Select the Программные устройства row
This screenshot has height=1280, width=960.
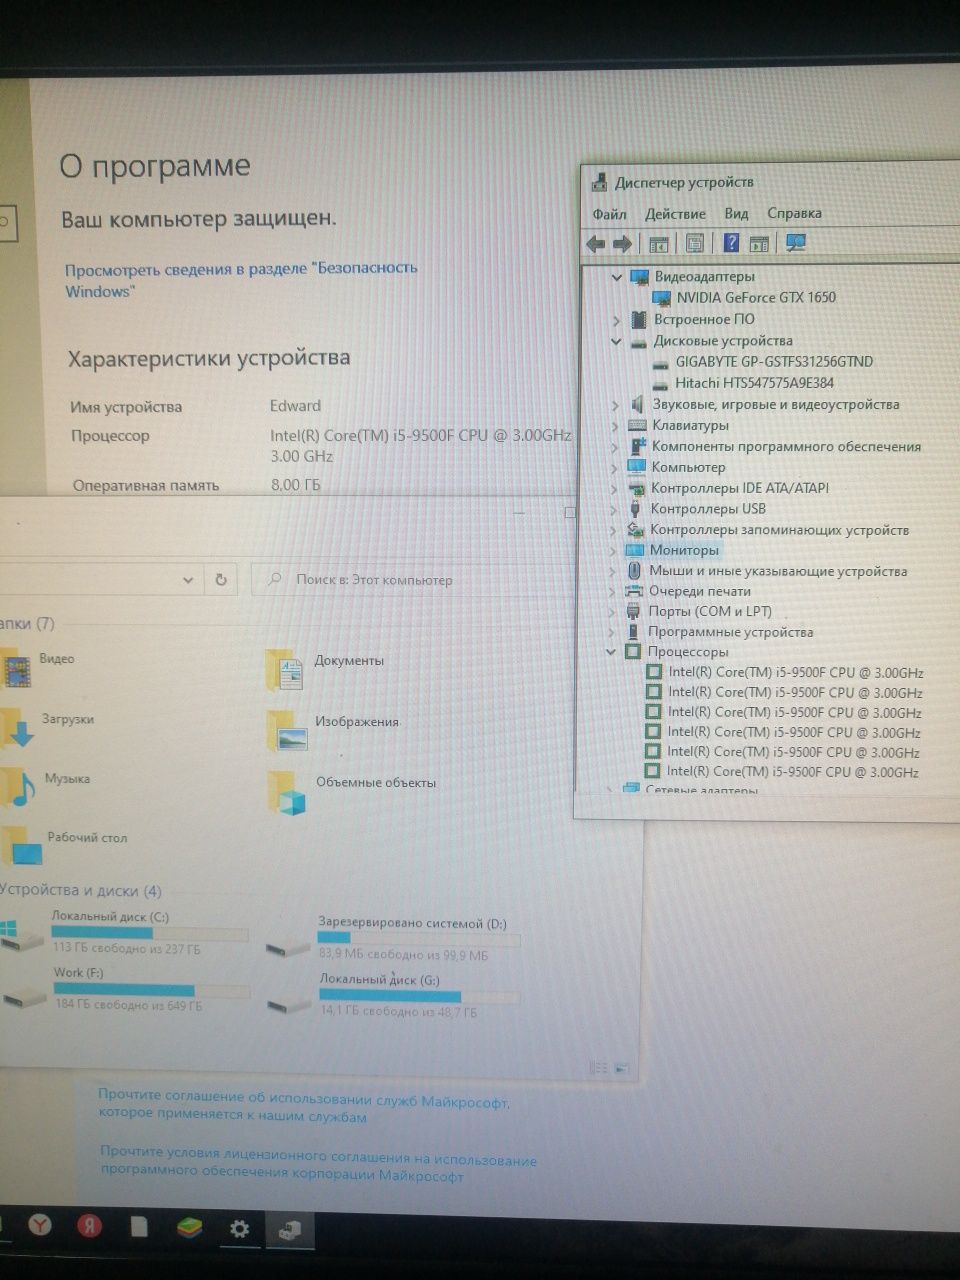point(730,632)
